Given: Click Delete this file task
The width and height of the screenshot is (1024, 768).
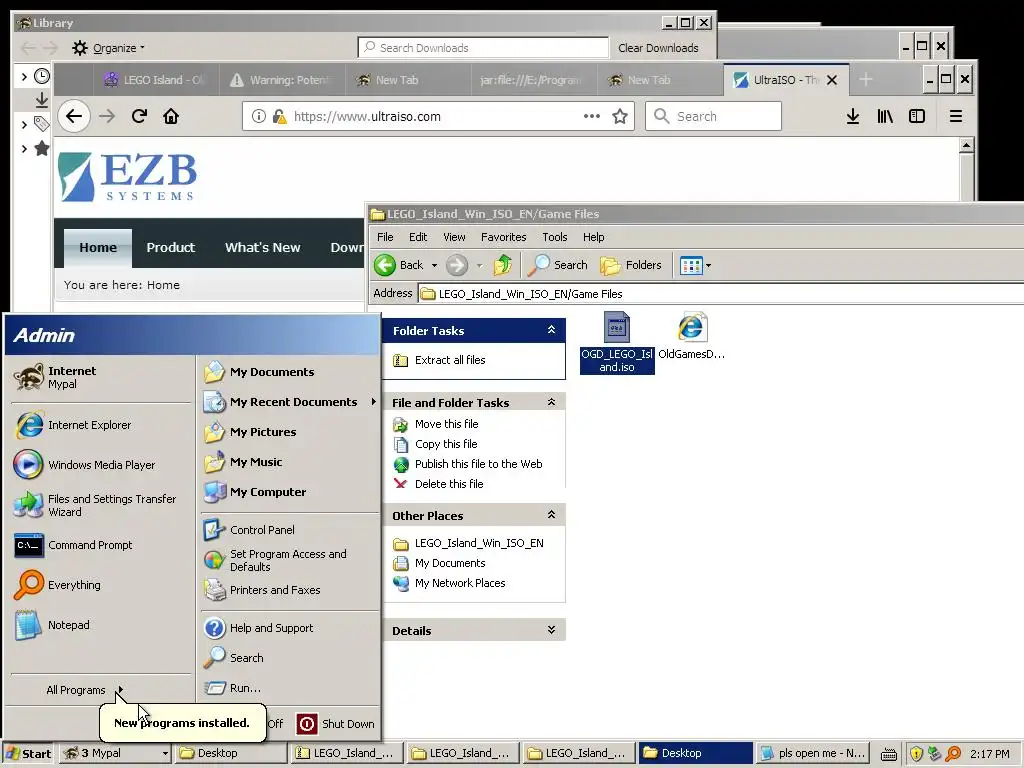Looking at the screenshot, I should [449, 484].
